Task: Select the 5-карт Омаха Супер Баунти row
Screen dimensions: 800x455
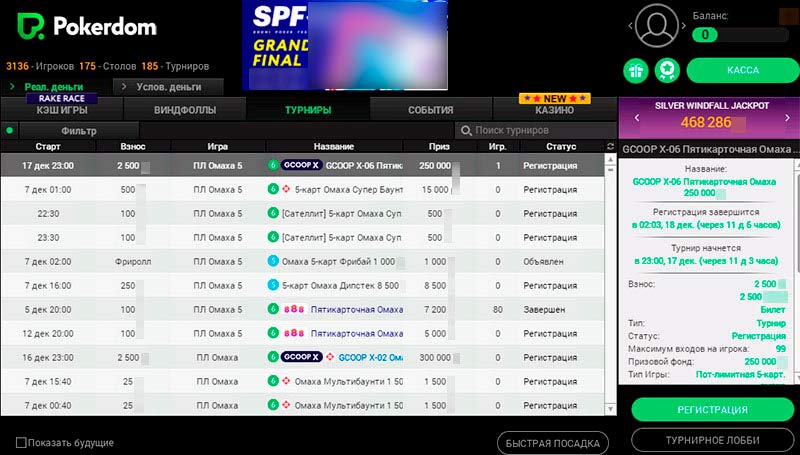Action: tap(302, 189)
